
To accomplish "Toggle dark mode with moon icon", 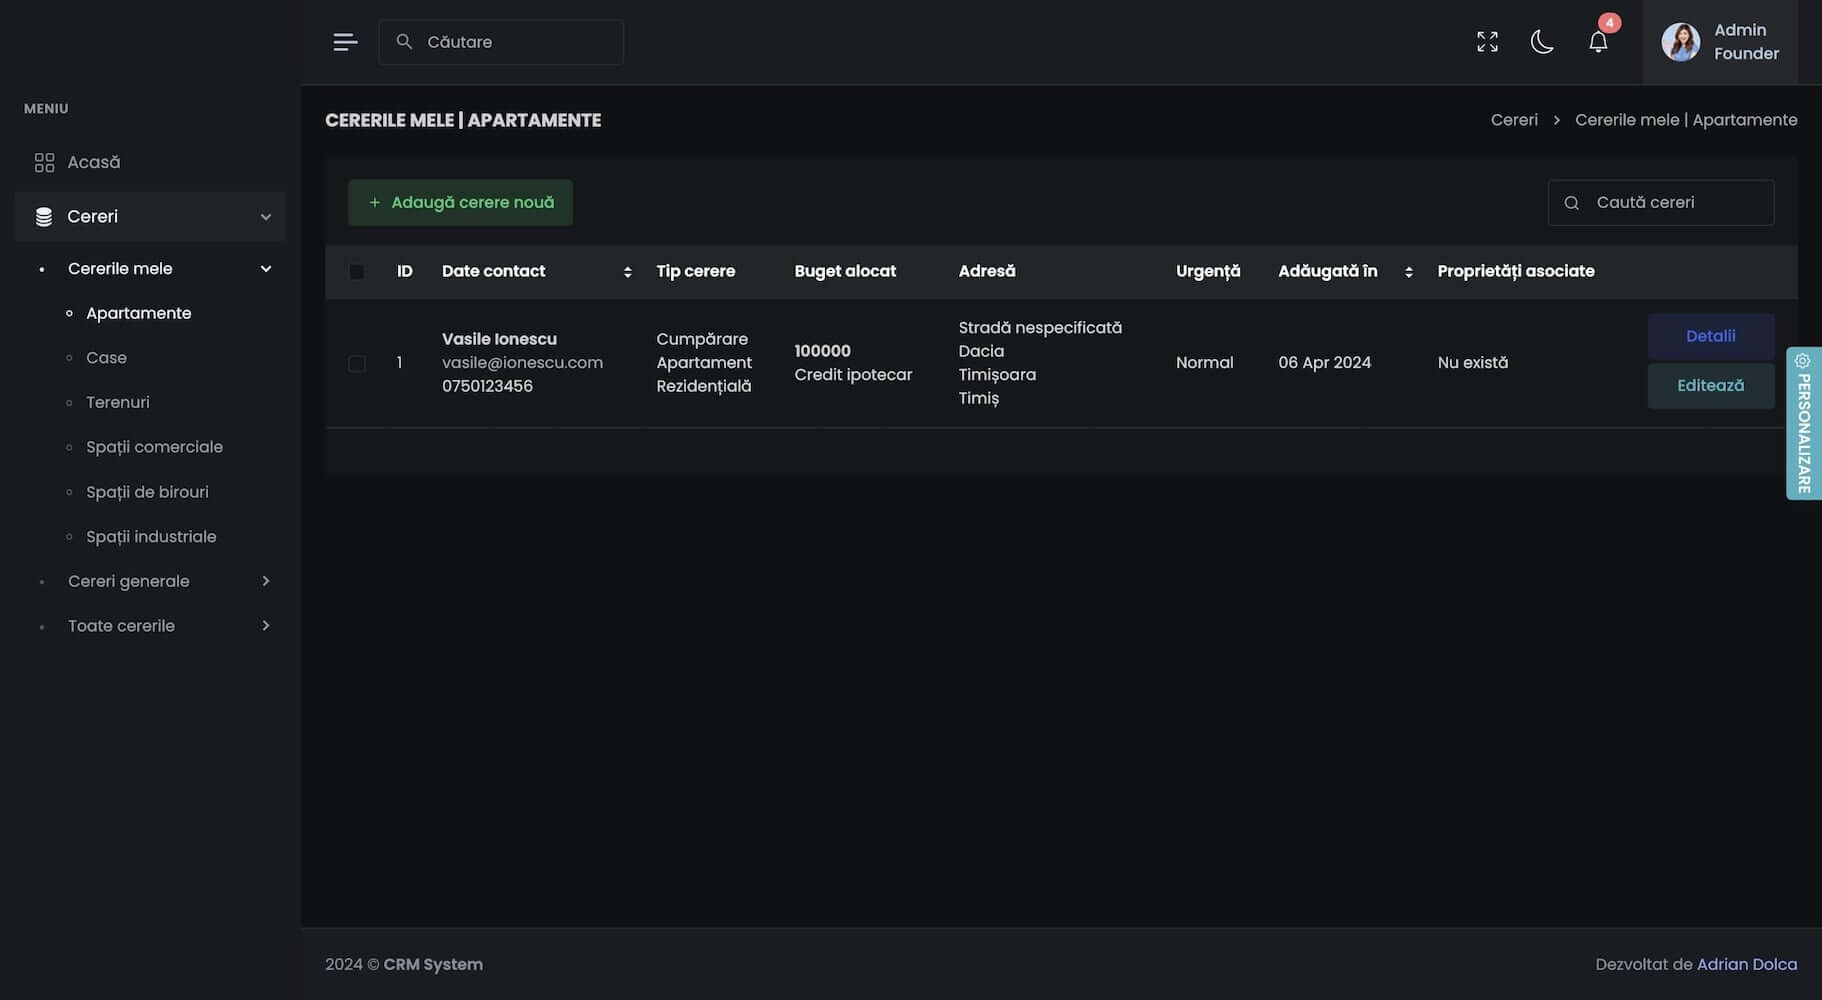I will click(1542, 42).
